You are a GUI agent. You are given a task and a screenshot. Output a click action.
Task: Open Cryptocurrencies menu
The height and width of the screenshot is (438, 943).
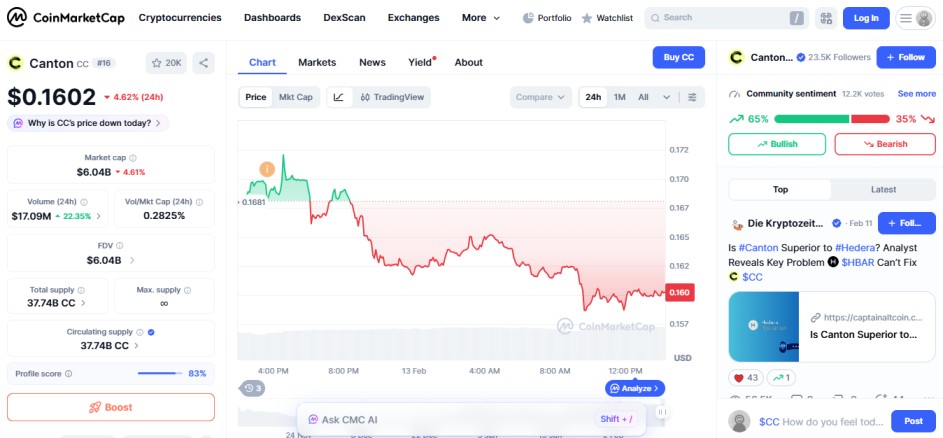tap(180, 18)
